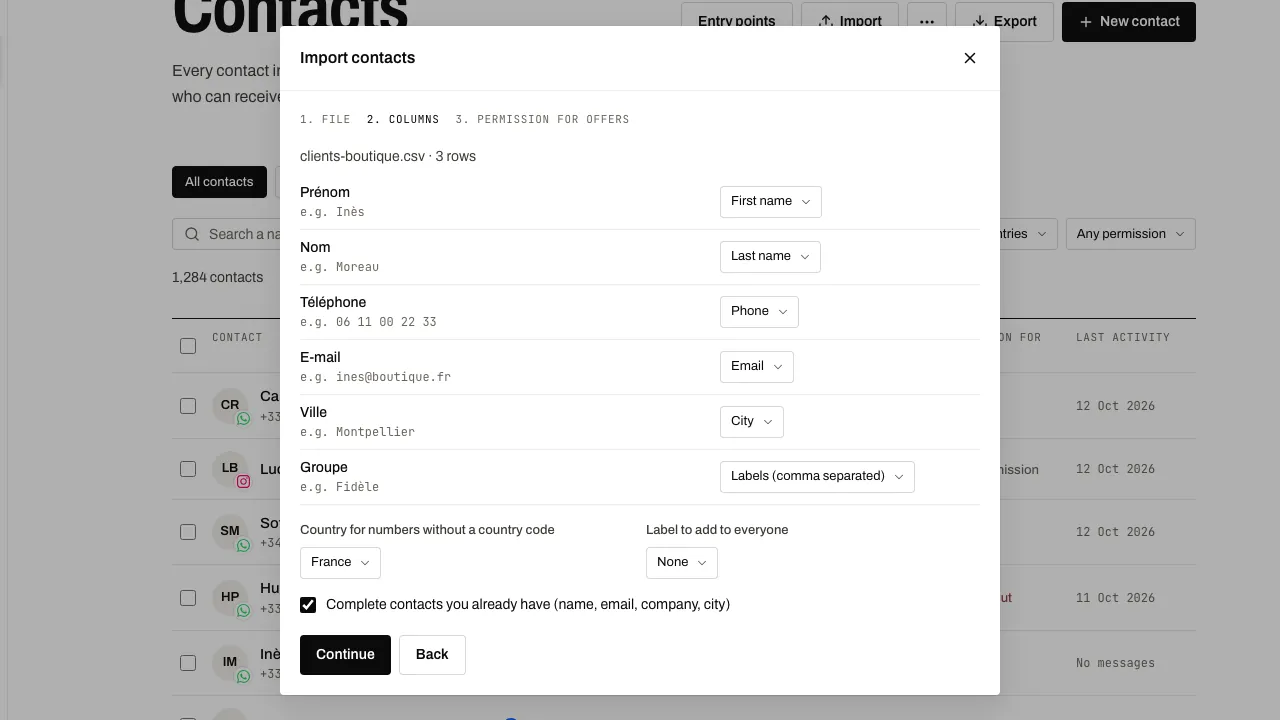
Task: Click the plus icon on New contact
Action: tap(1085, 21)
